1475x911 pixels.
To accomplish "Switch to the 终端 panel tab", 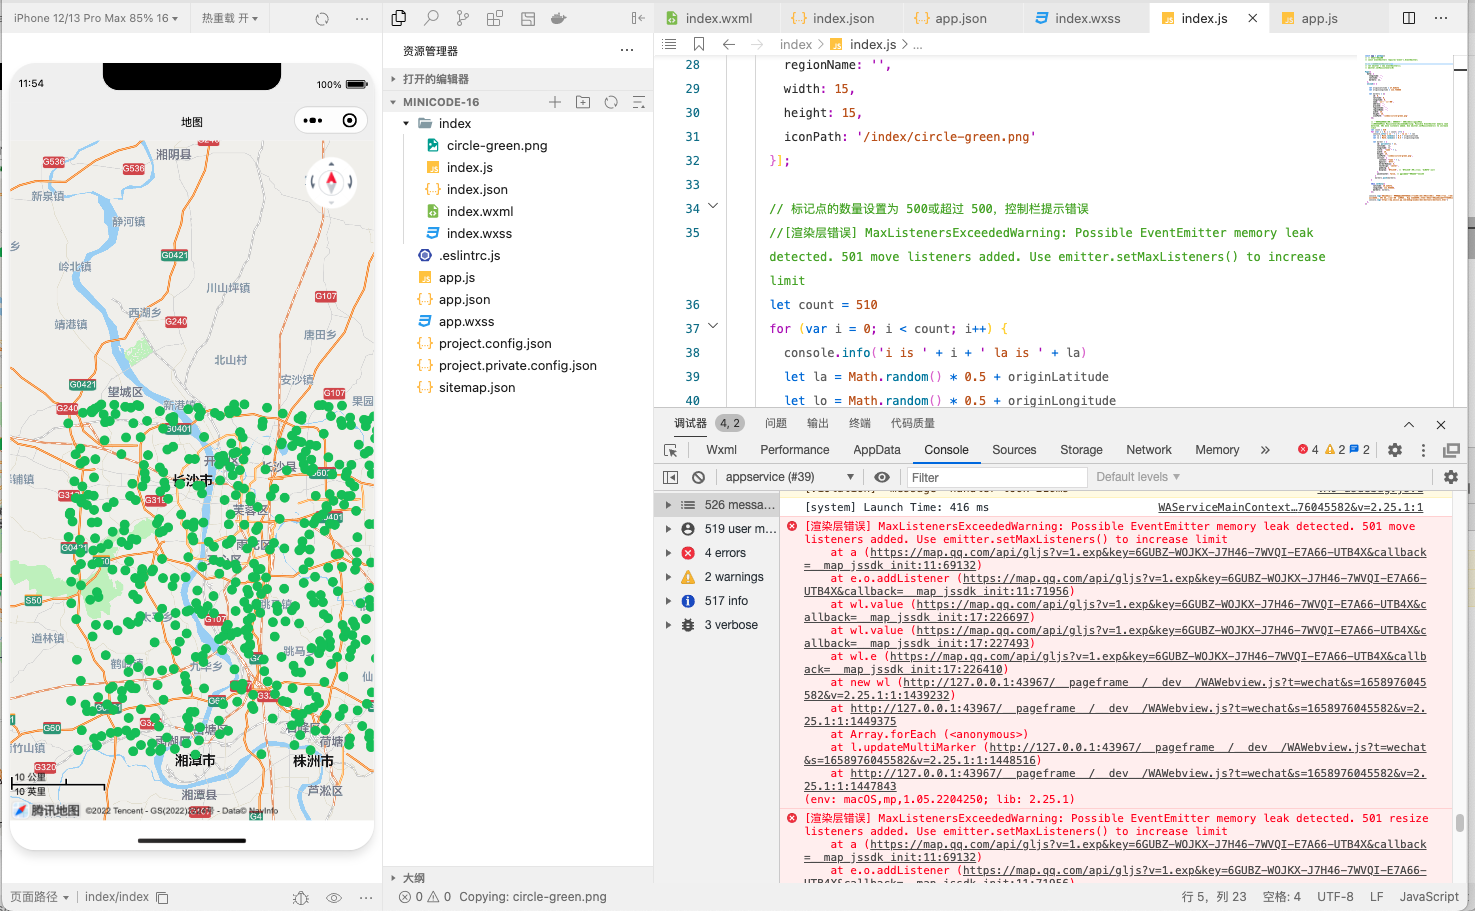I will coord(860,424).
